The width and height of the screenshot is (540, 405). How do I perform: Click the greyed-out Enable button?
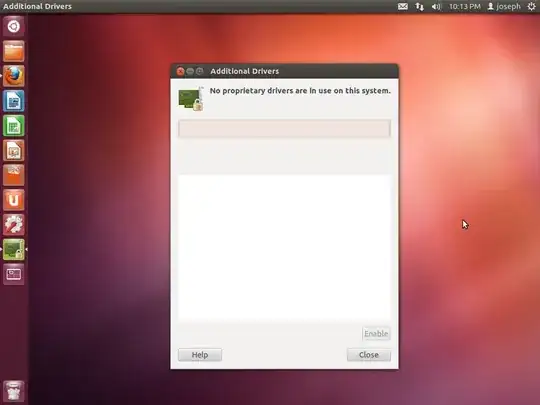[376, 333]
